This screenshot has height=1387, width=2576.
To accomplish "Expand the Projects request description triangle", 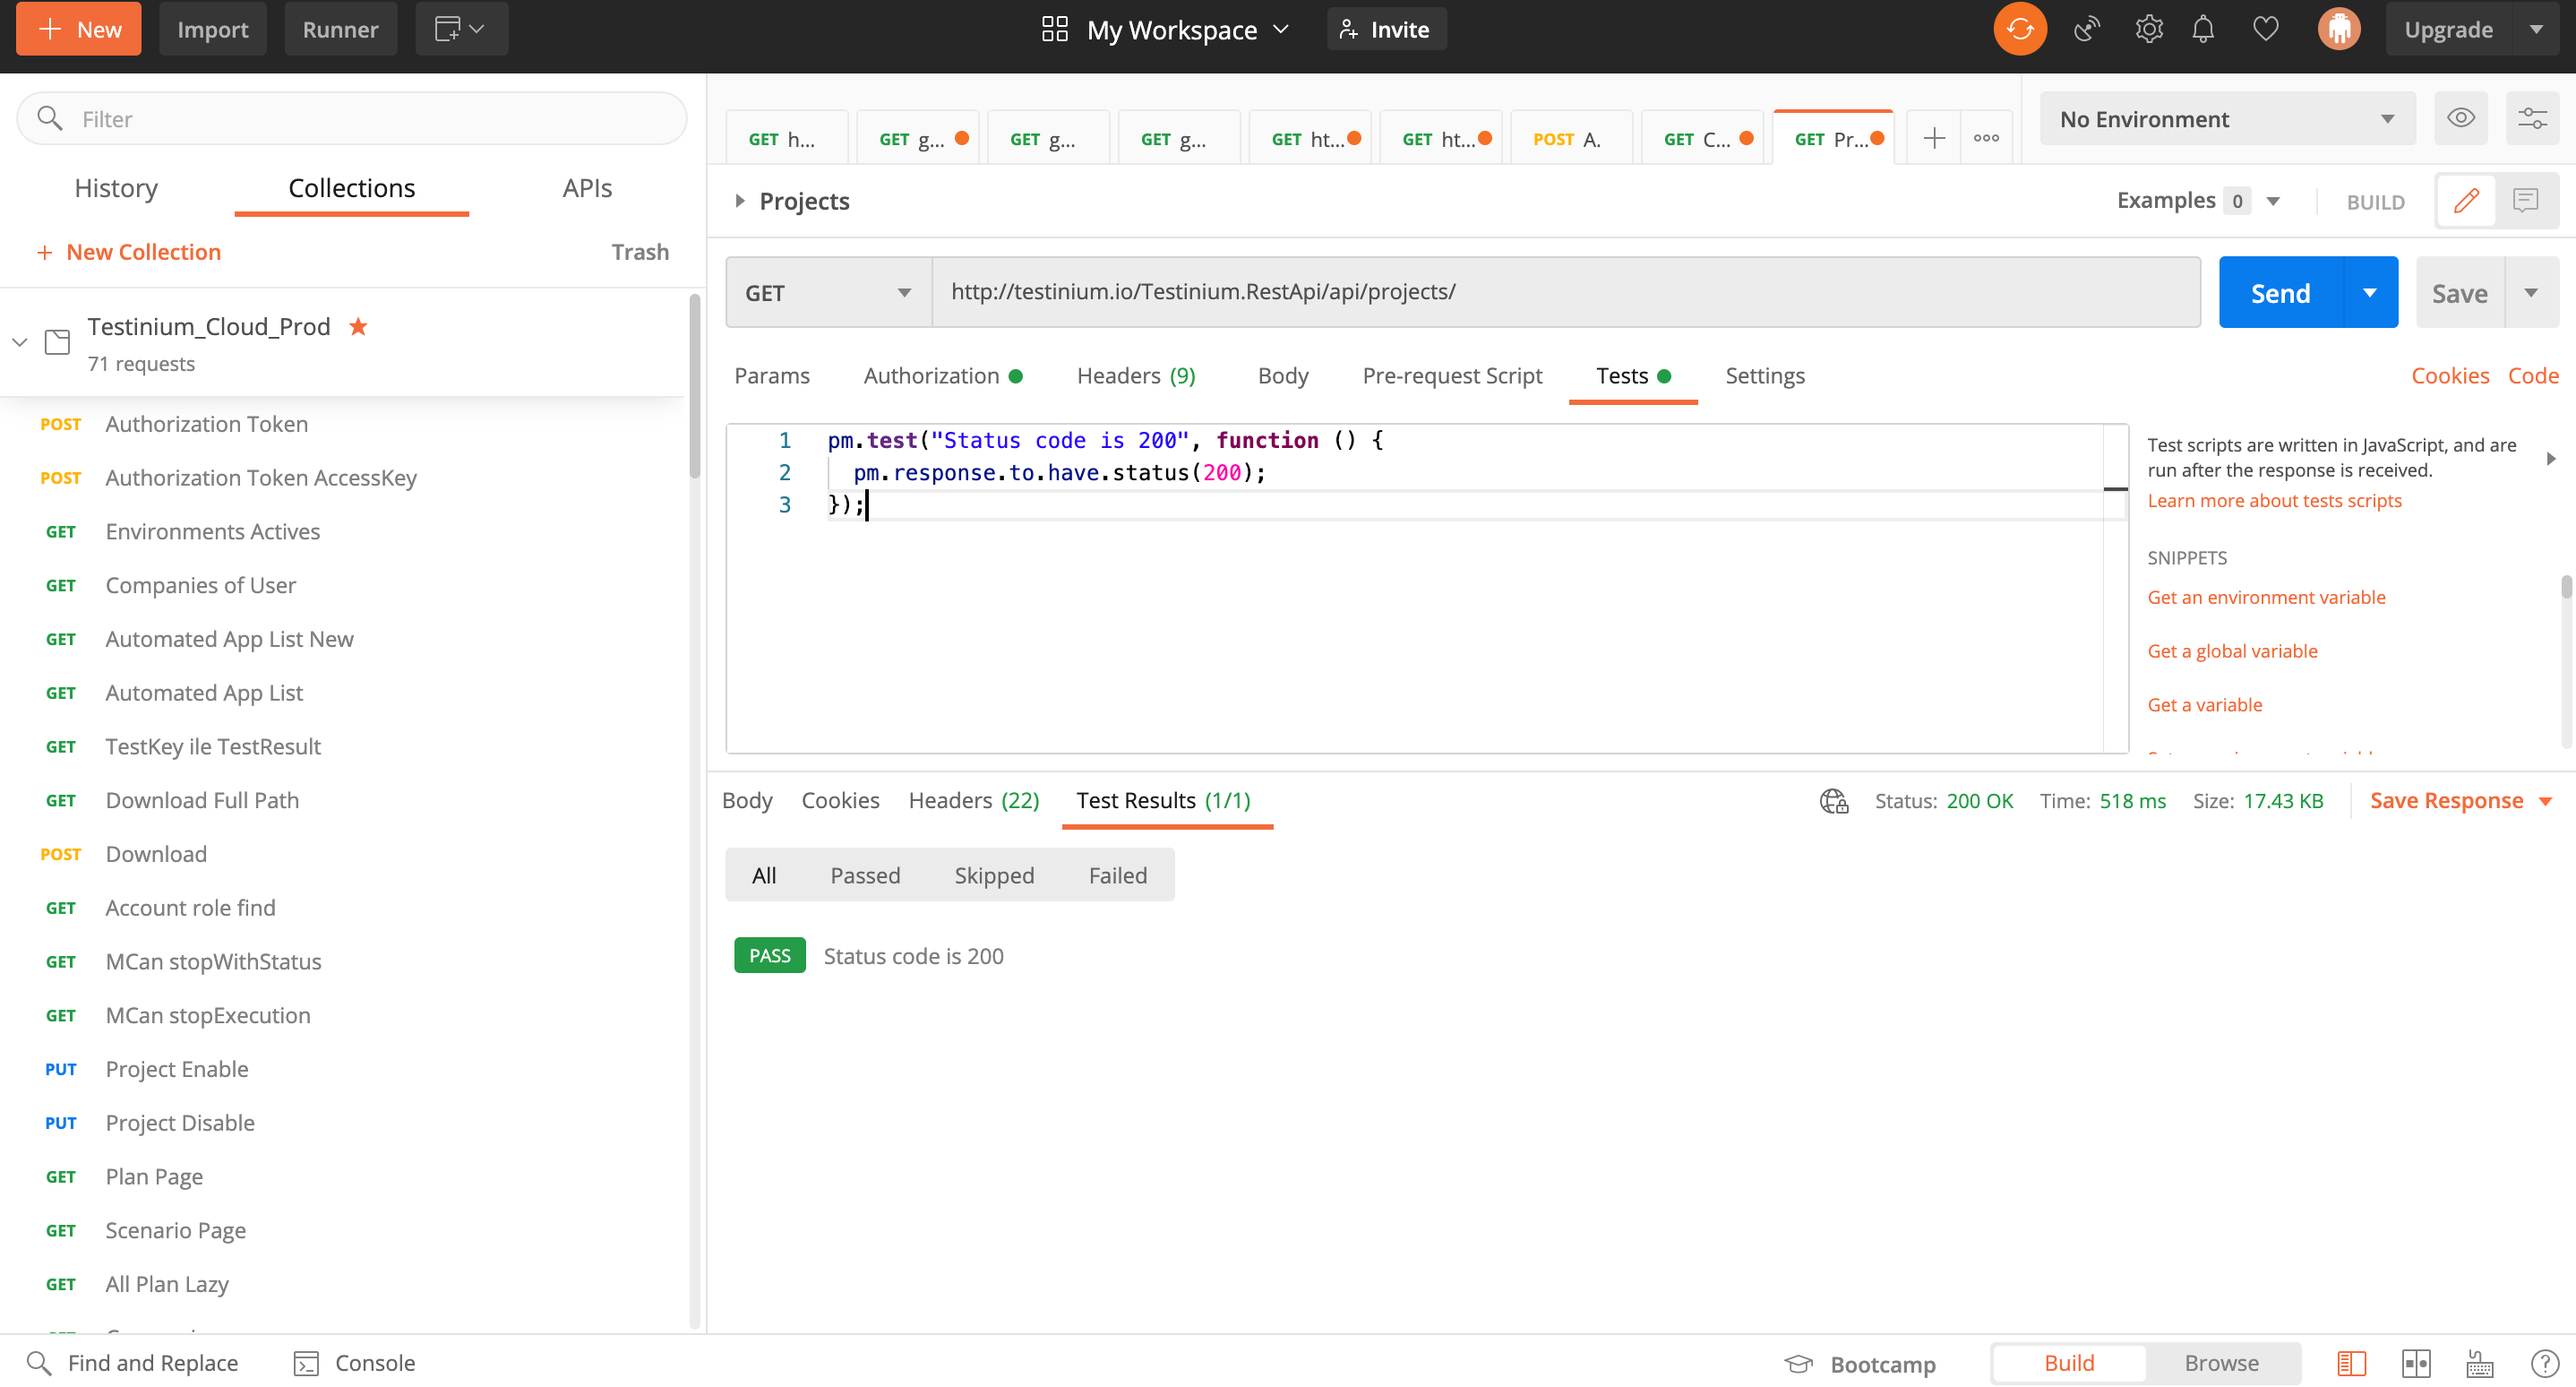I will (x=739, y=201).
